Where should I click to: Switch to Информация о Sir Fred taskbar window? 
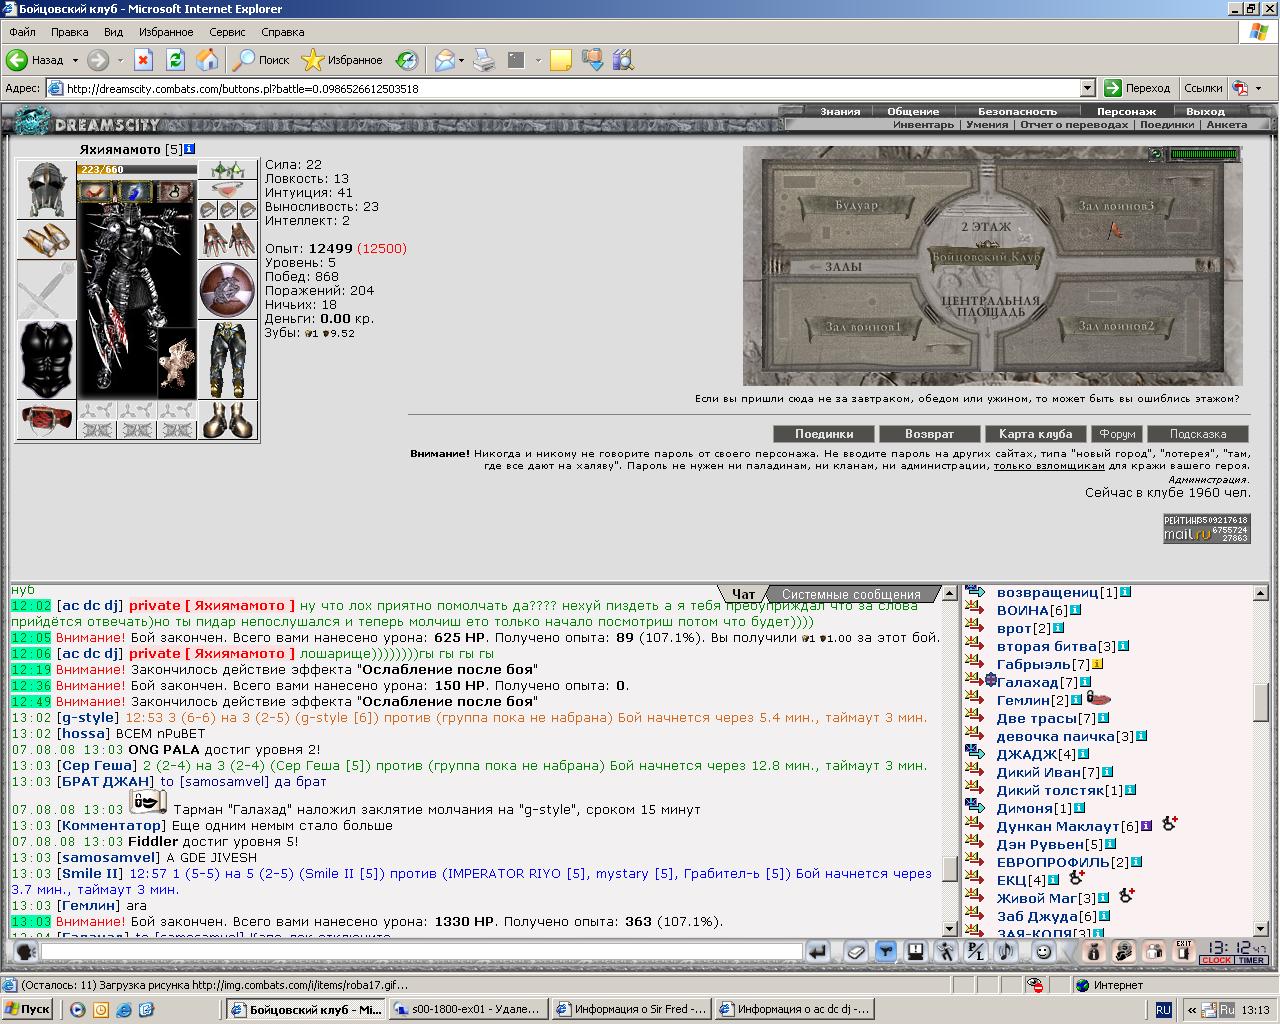pyautogui.click(x=633, y=1009)
